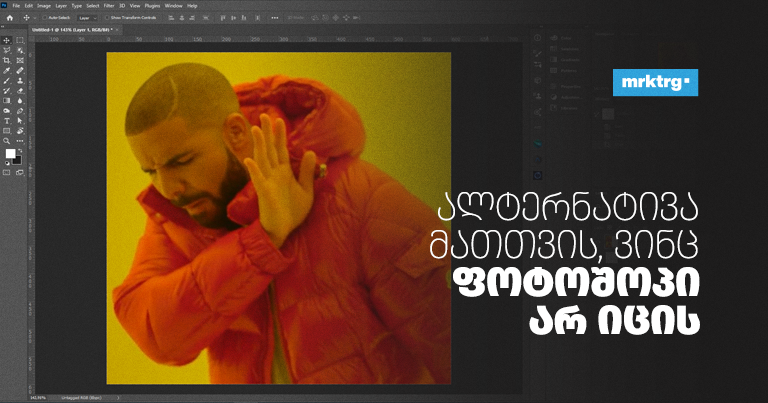Select the Move tool in the toolbox
This screenshot has width=768, height=403.
tap(7, 41)
